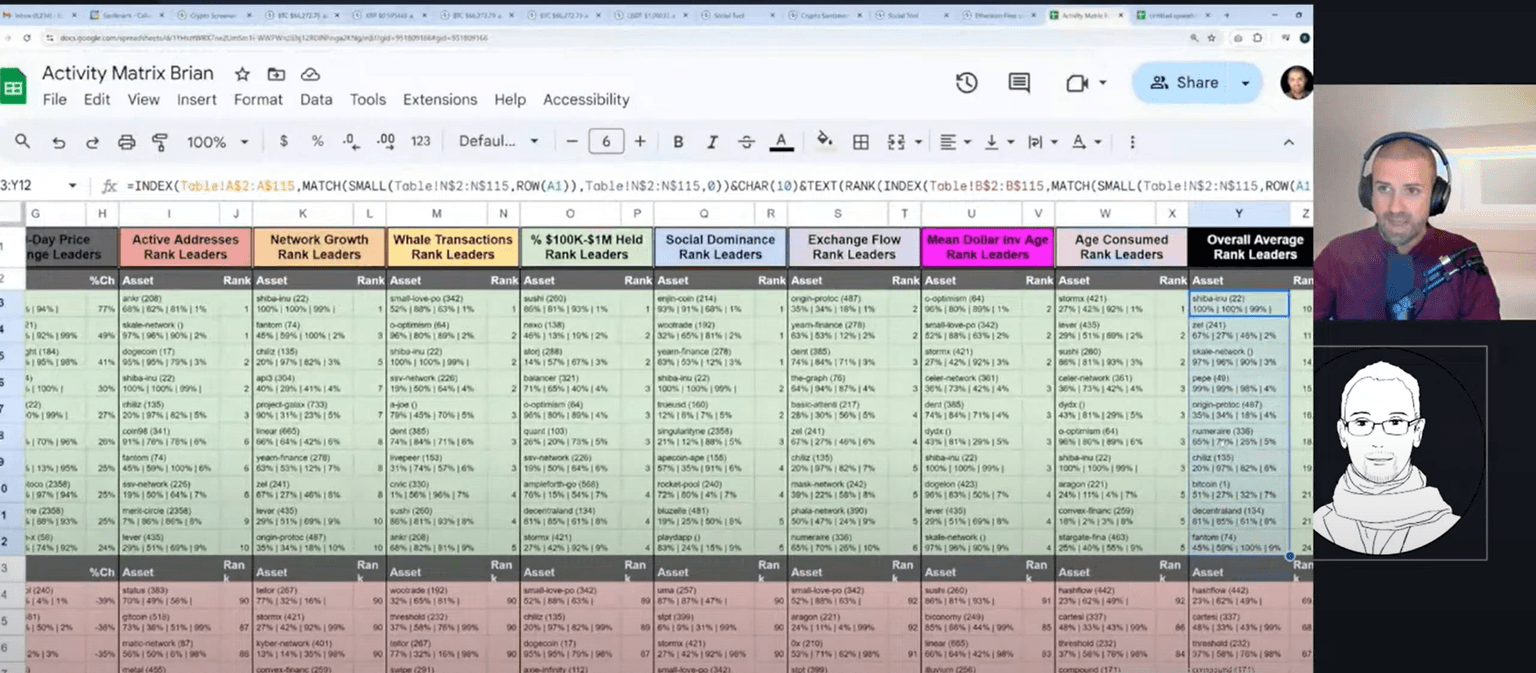This screenshot has width=1536, height=673.
Task: Star the Activity Matrix Brian document
Action: click(242, 74)
